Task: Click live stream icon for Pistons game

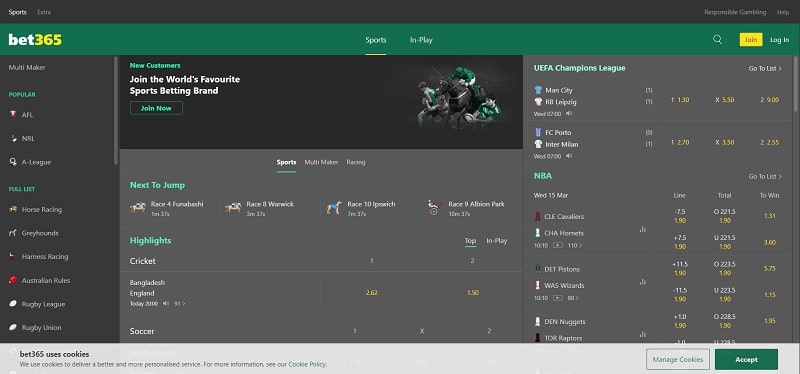Action: click(558, 298)
